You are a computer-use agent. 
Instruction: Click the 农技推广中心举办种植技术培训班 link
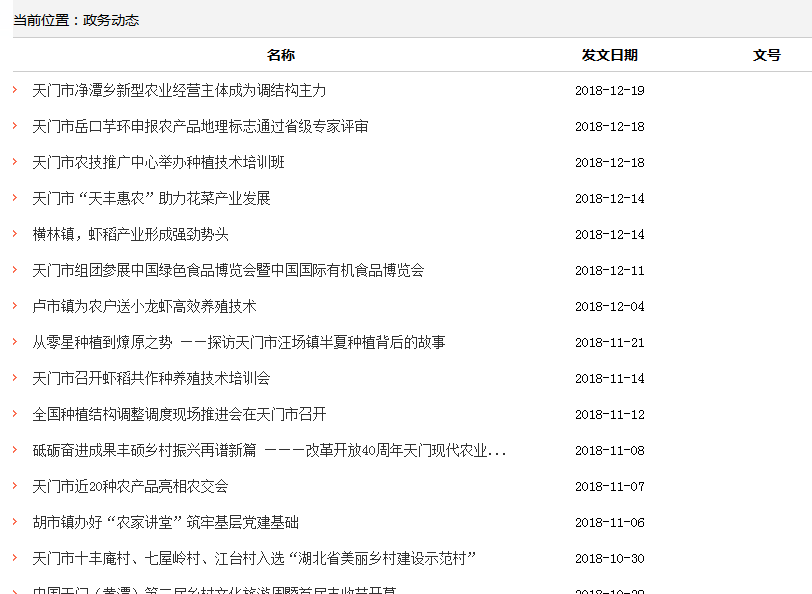(158, 162)
